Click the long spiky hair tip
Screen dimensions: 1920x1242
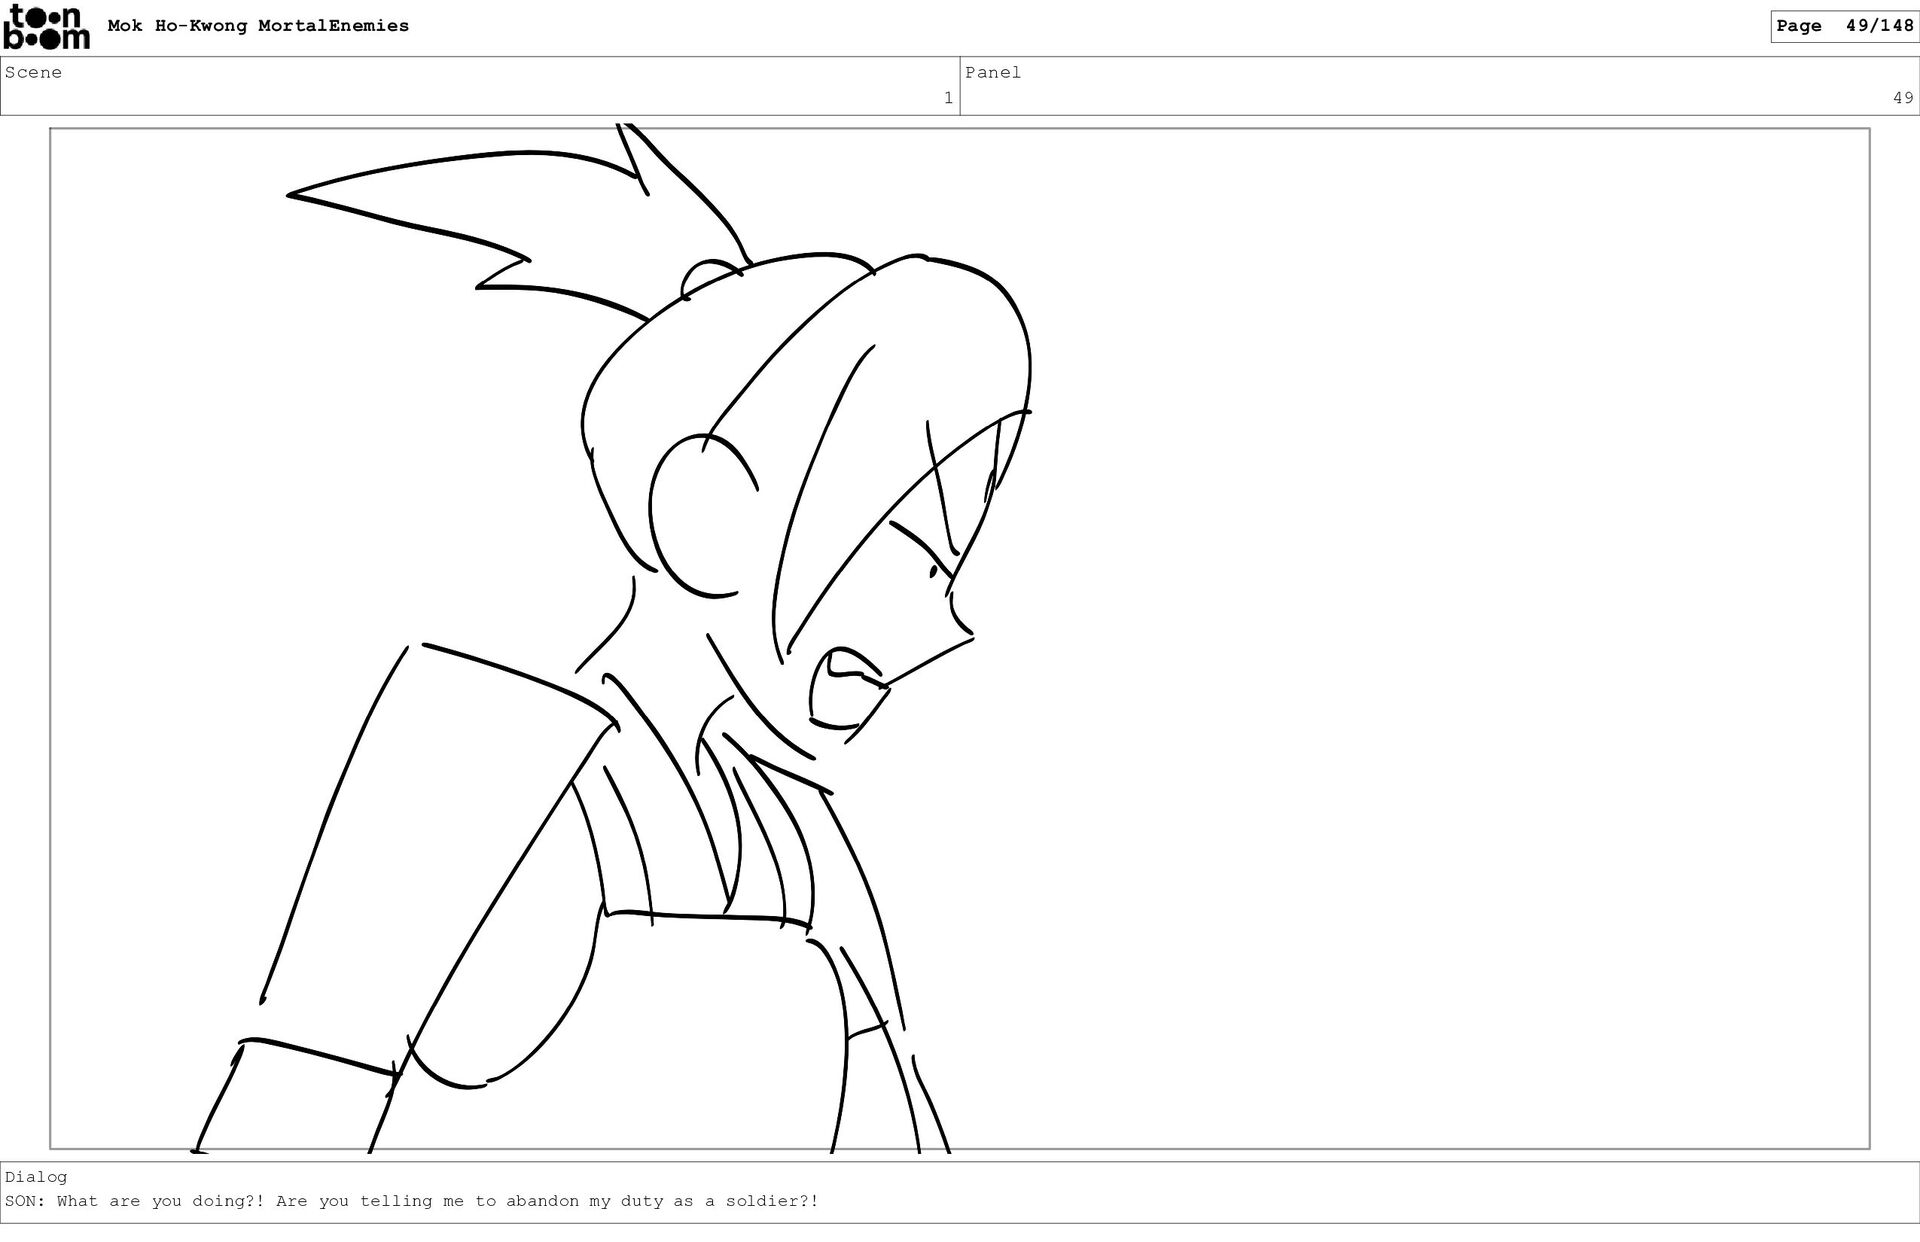pyautogui.click(x=300, y=195)
